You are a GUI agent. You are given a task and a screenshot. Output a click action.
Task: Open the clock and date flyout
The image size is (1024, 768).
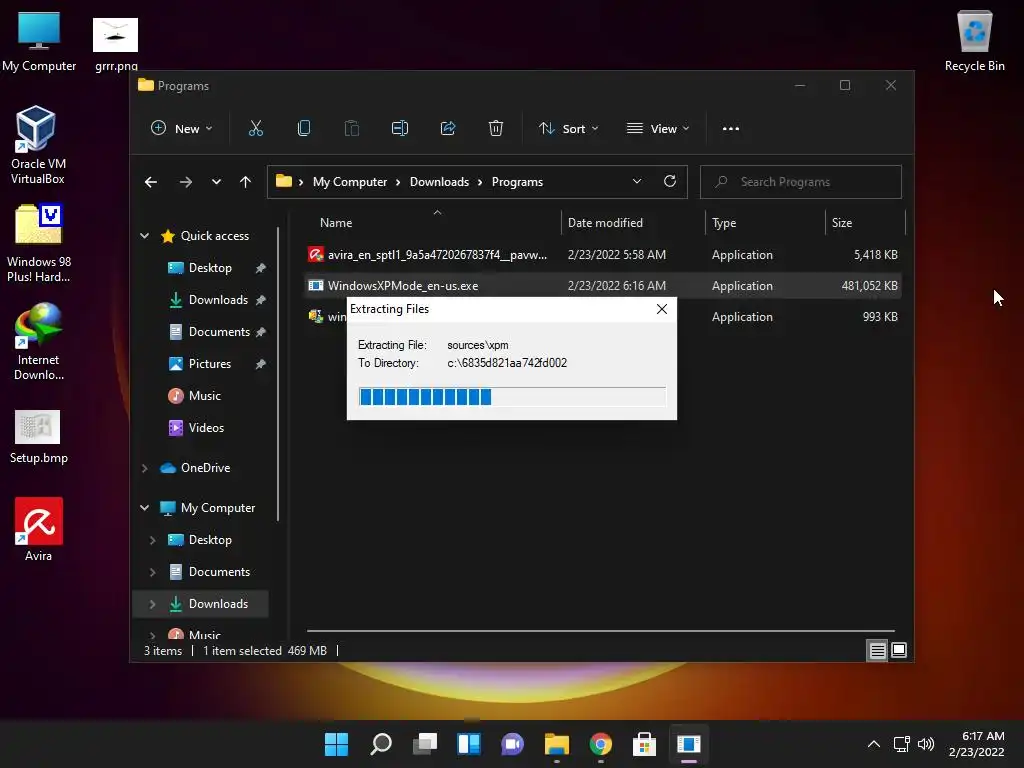click(x=976, y=744)
